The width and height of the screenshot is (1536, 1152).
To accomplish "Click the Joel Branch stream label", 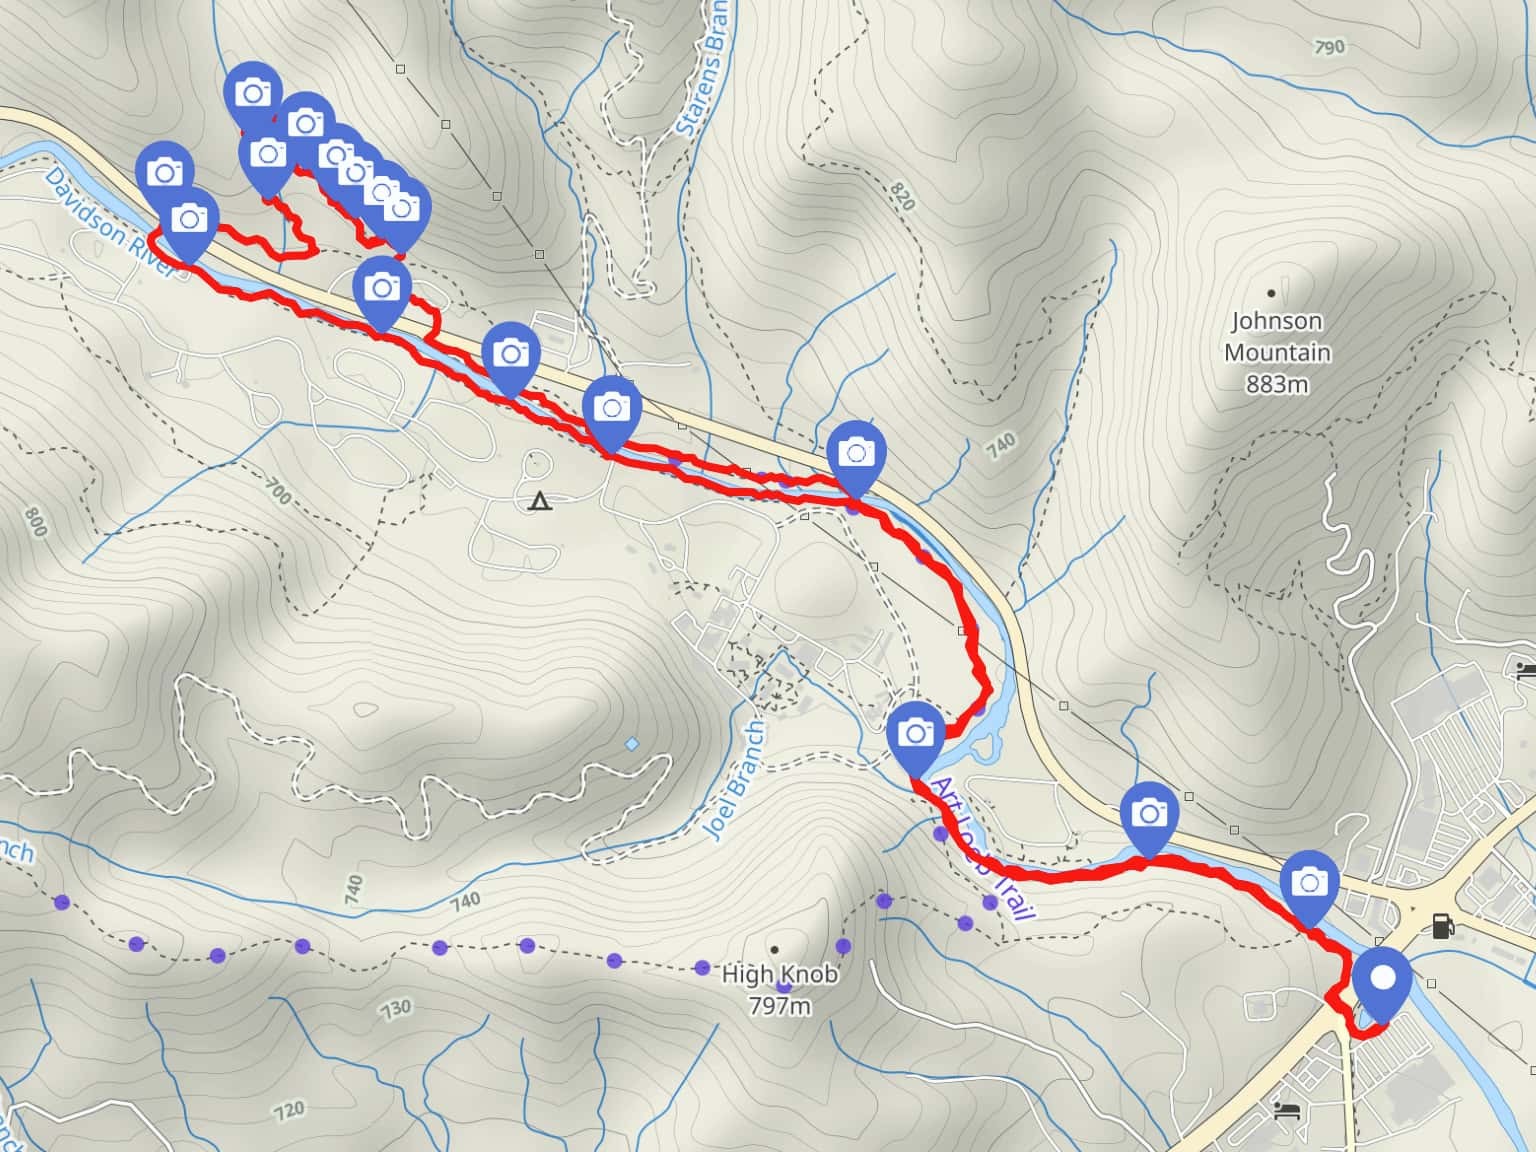I will (732, 779).
